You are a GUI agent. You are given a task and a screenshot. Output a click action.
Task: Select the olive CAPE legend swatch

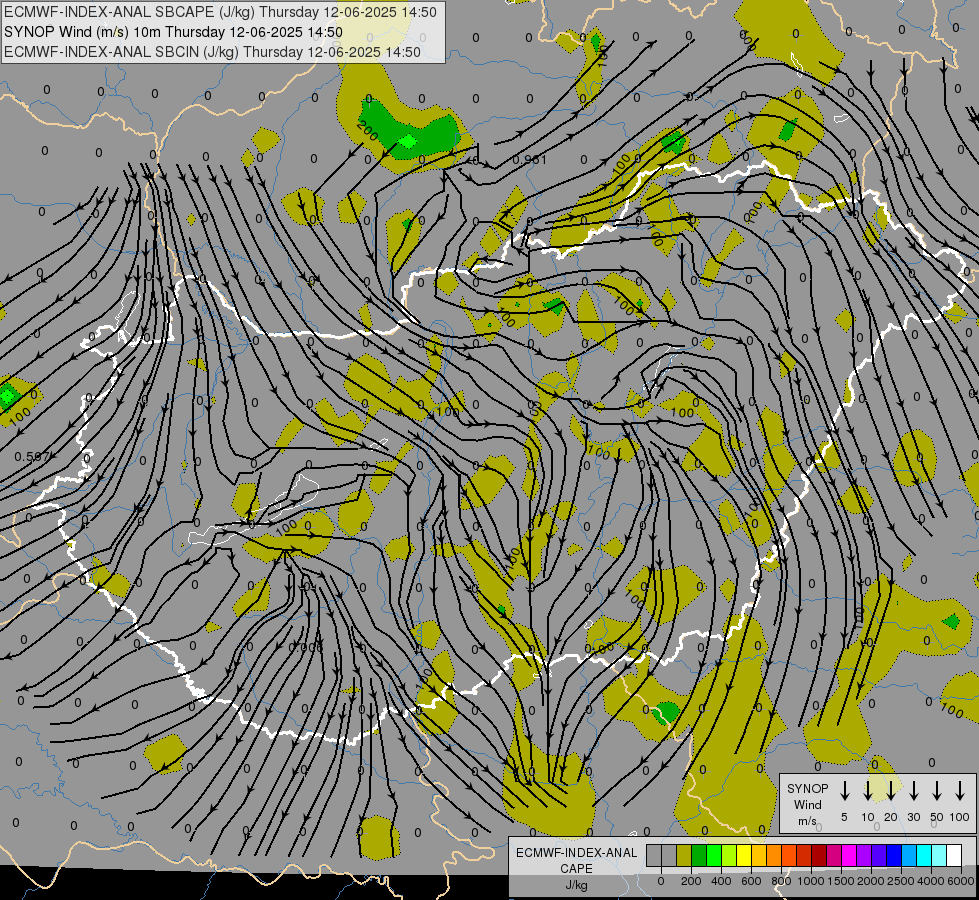click(684, 855)
